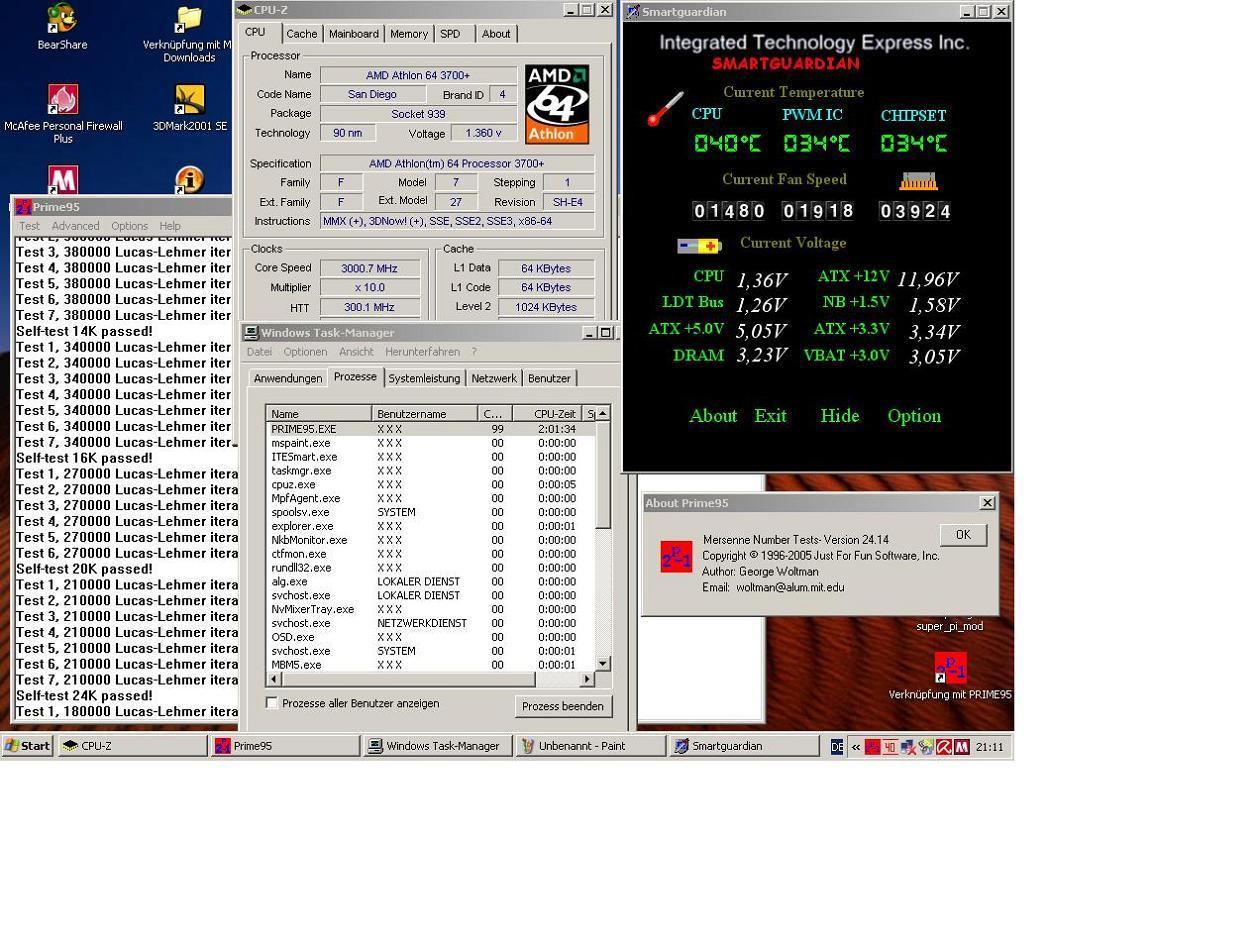Viewport: 1259px width, 944px height.
Task: Open Ansicht menu in Task-Manager
Action: pos(356,352)
